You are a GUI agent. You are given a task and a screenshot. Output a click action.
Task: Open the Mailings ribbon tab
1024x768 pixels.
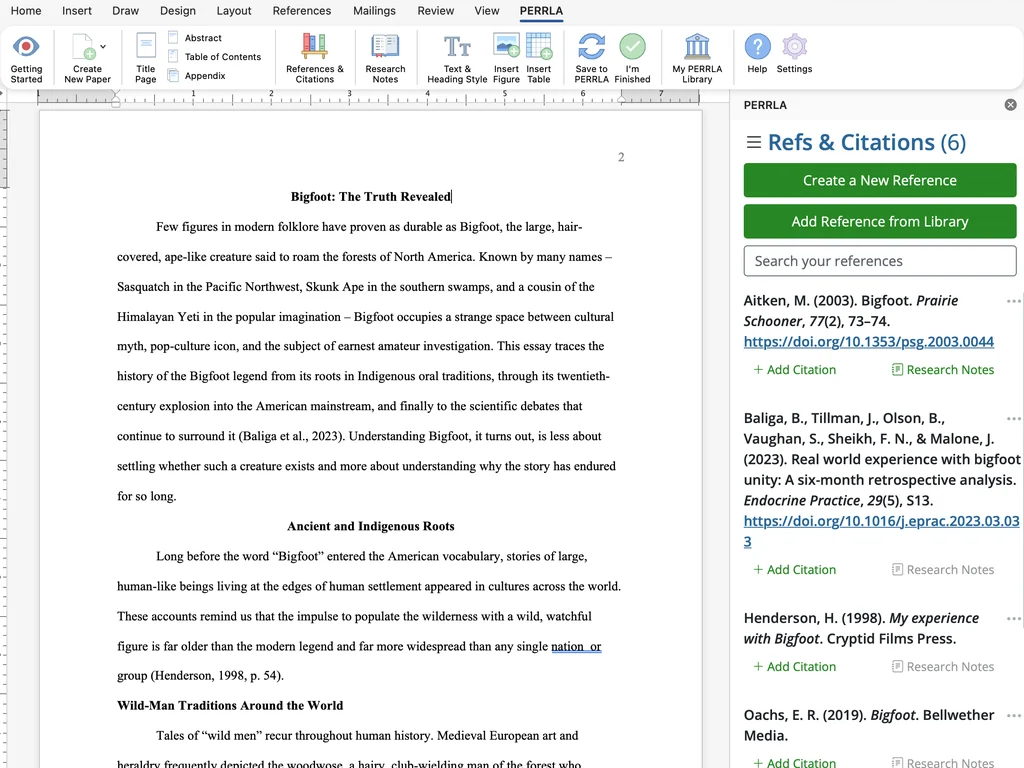[374, 10]
